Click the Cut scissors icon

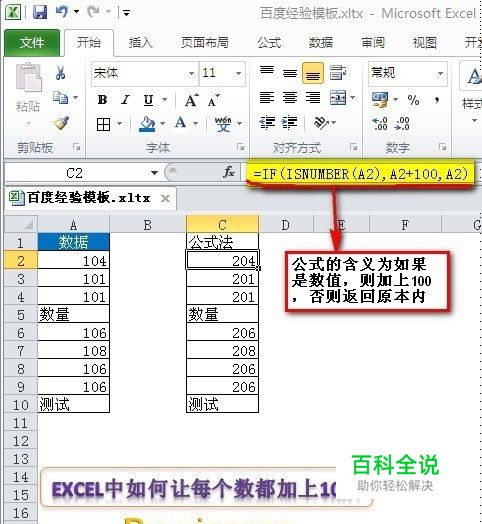point(61,73)
